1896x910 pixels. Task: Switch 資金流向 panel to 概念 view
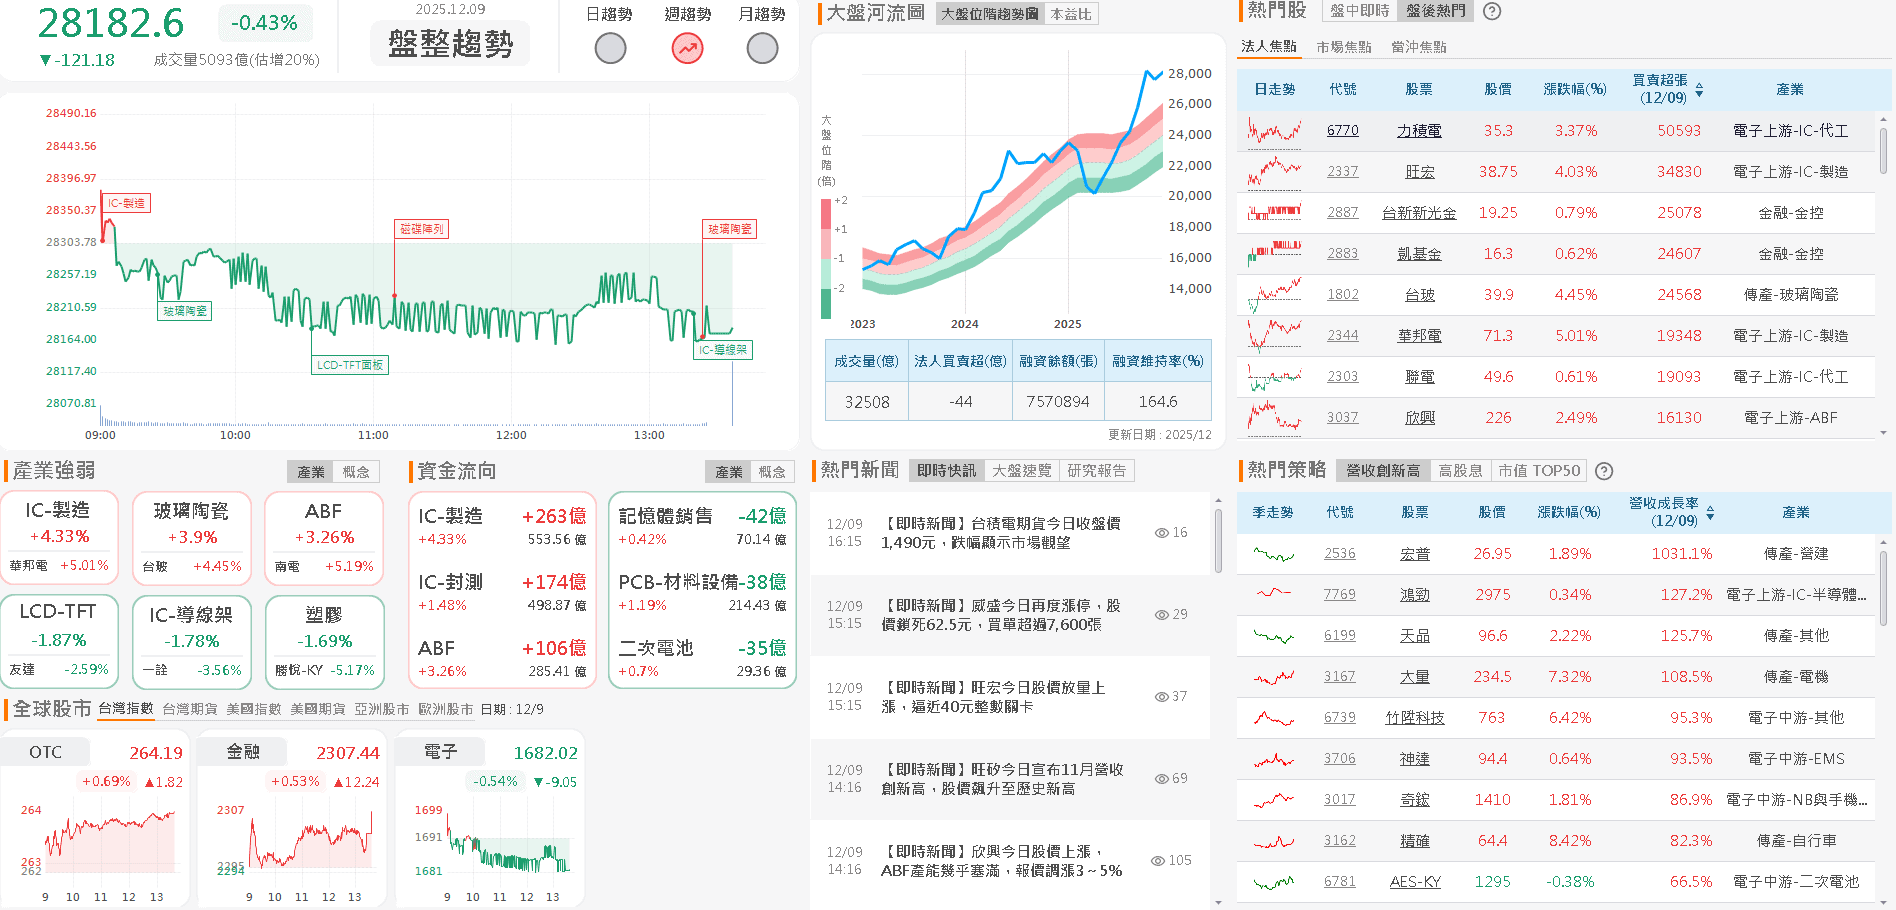772,471
